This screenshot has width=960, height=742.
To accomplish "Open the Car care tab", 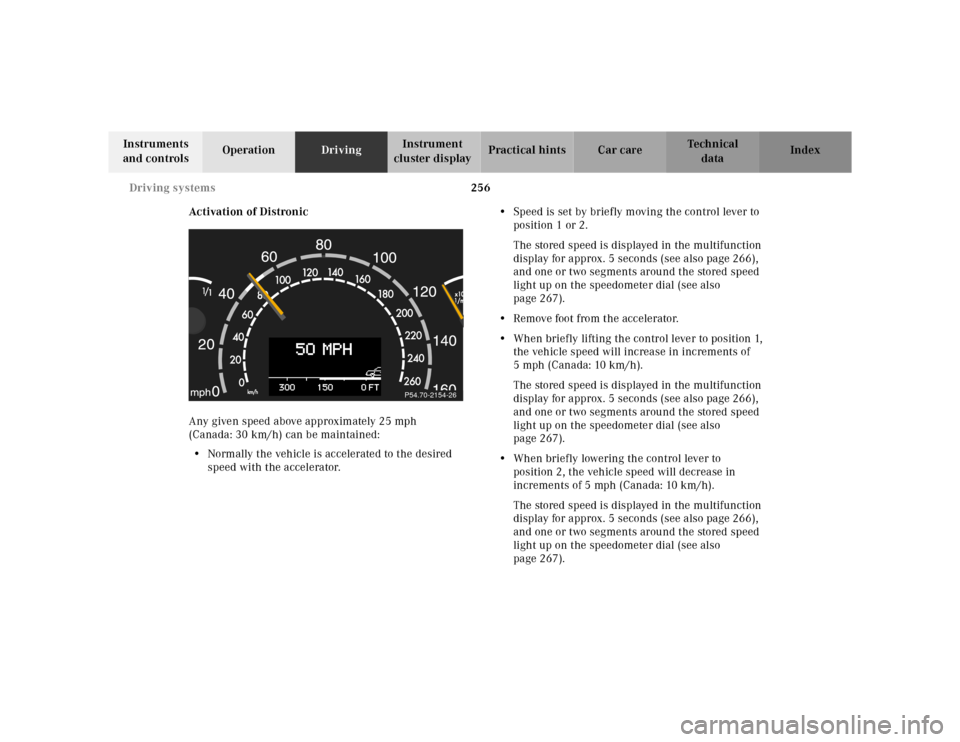I will coord(620,151).
